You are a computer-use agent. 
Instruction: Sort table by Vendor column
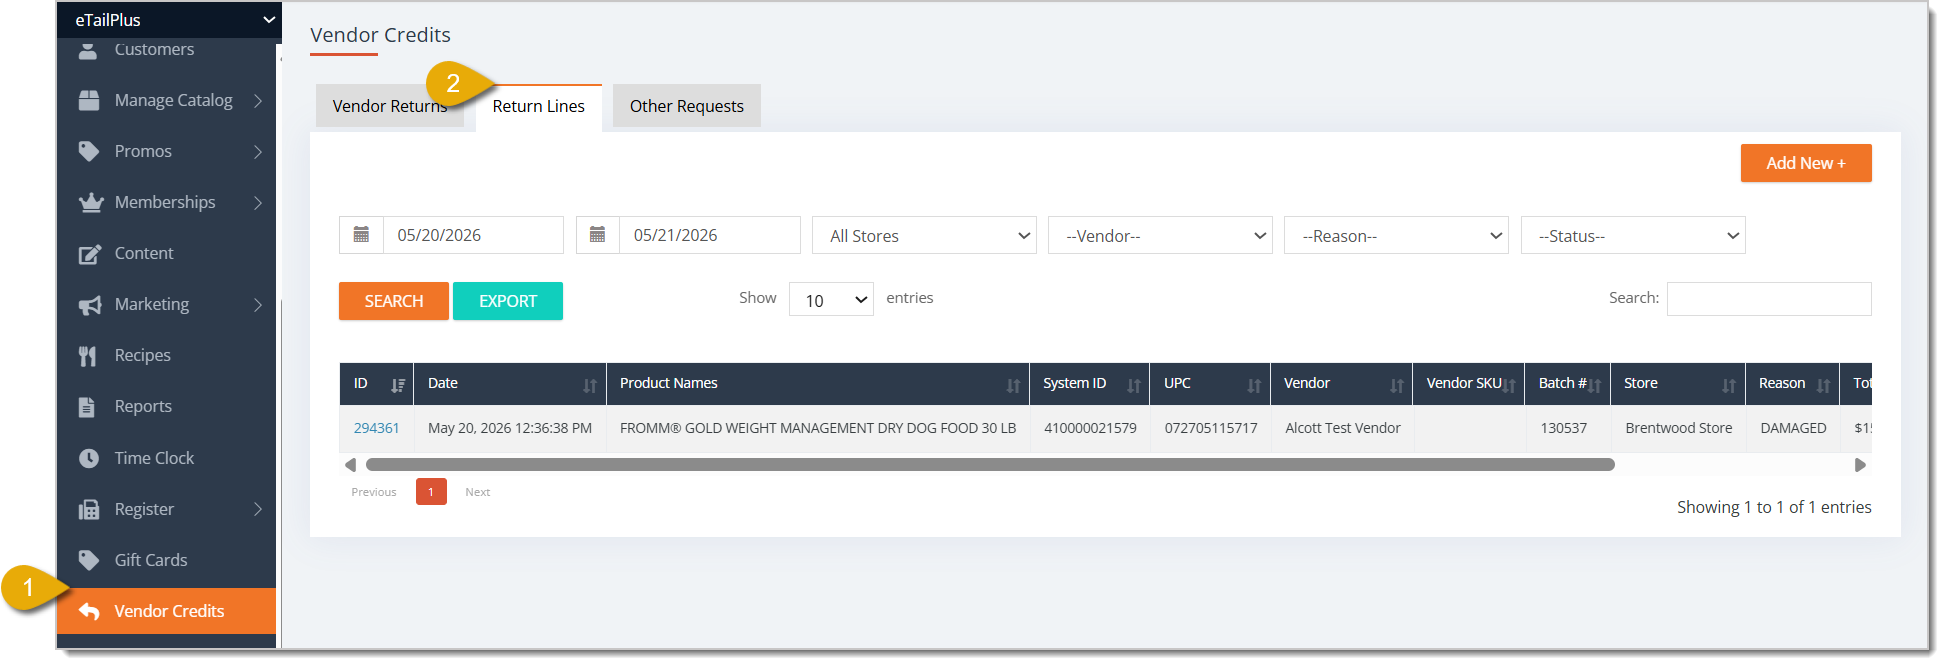point(1342,384)
